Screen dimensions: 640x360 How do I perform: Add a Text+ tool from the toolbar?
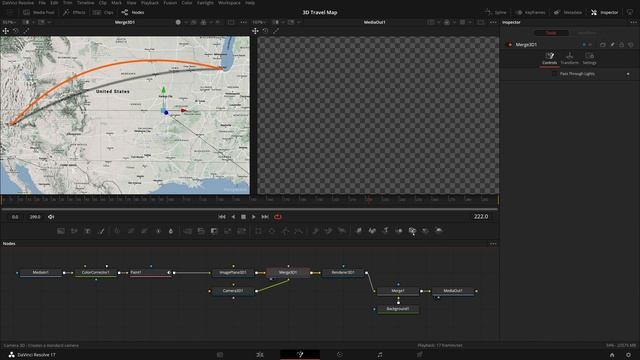pos(87,231)
